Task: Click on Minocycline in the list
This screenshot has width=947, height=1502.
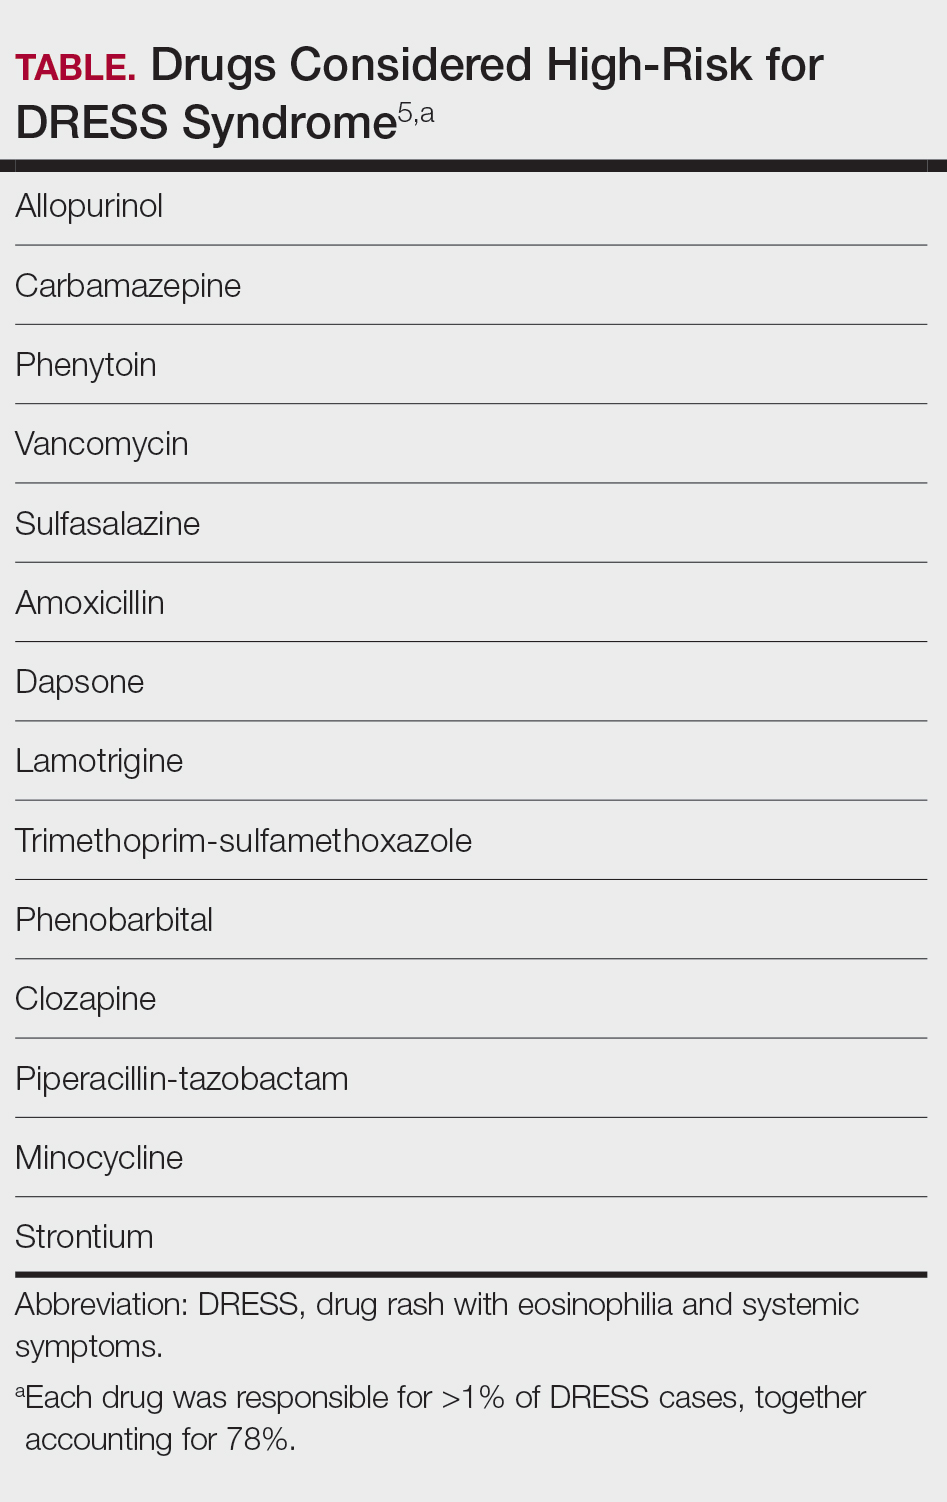Action: tap(99, 1158)
